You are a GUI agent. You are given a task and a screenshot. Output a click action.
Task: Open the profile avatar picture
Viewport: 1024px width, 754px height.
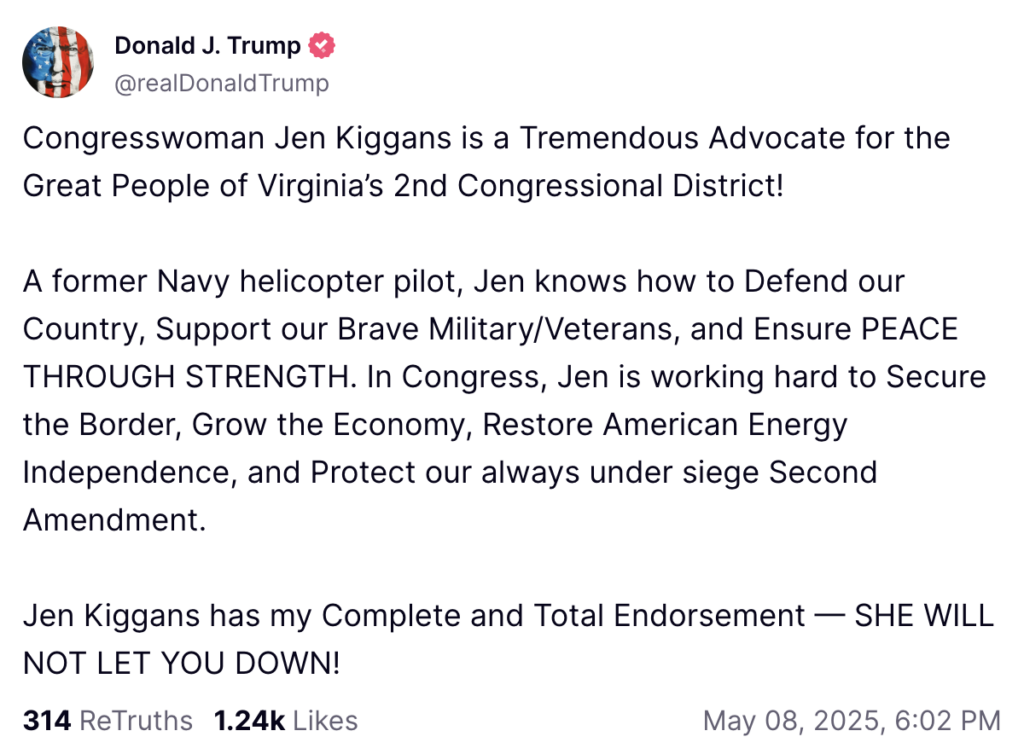click(58, 63)
